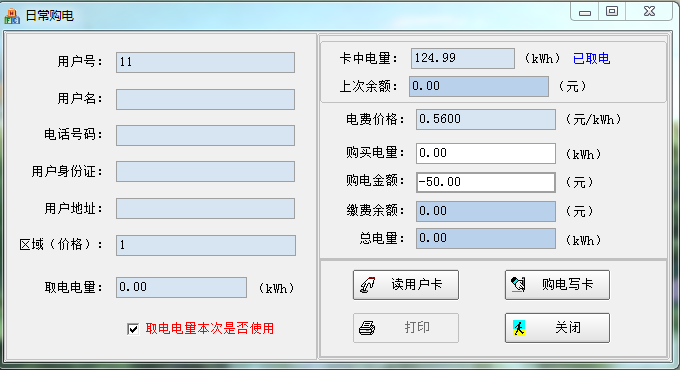Image resolution: width=680 pixels, height=370 pixels.
Task: Click the 区域（价格） field
Action: point(206,246)
